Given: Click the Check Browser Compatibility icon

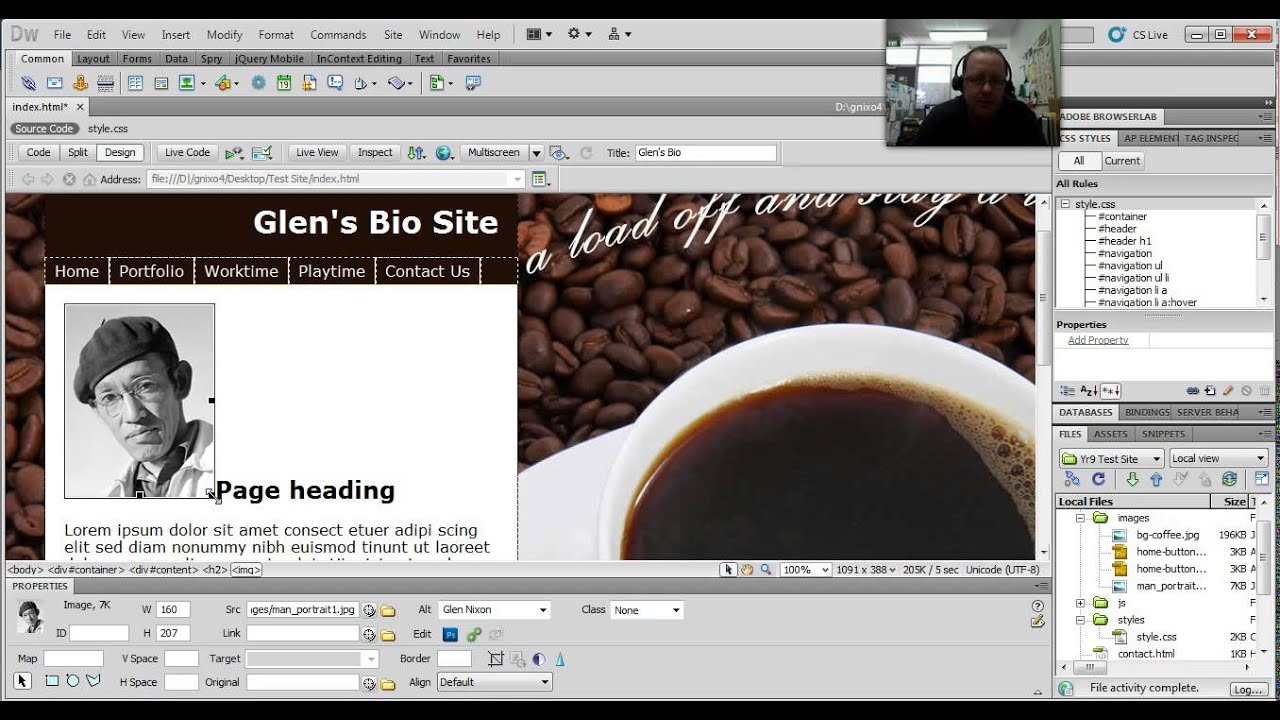Looking at the screenshot, I should (x=262, y=153).
